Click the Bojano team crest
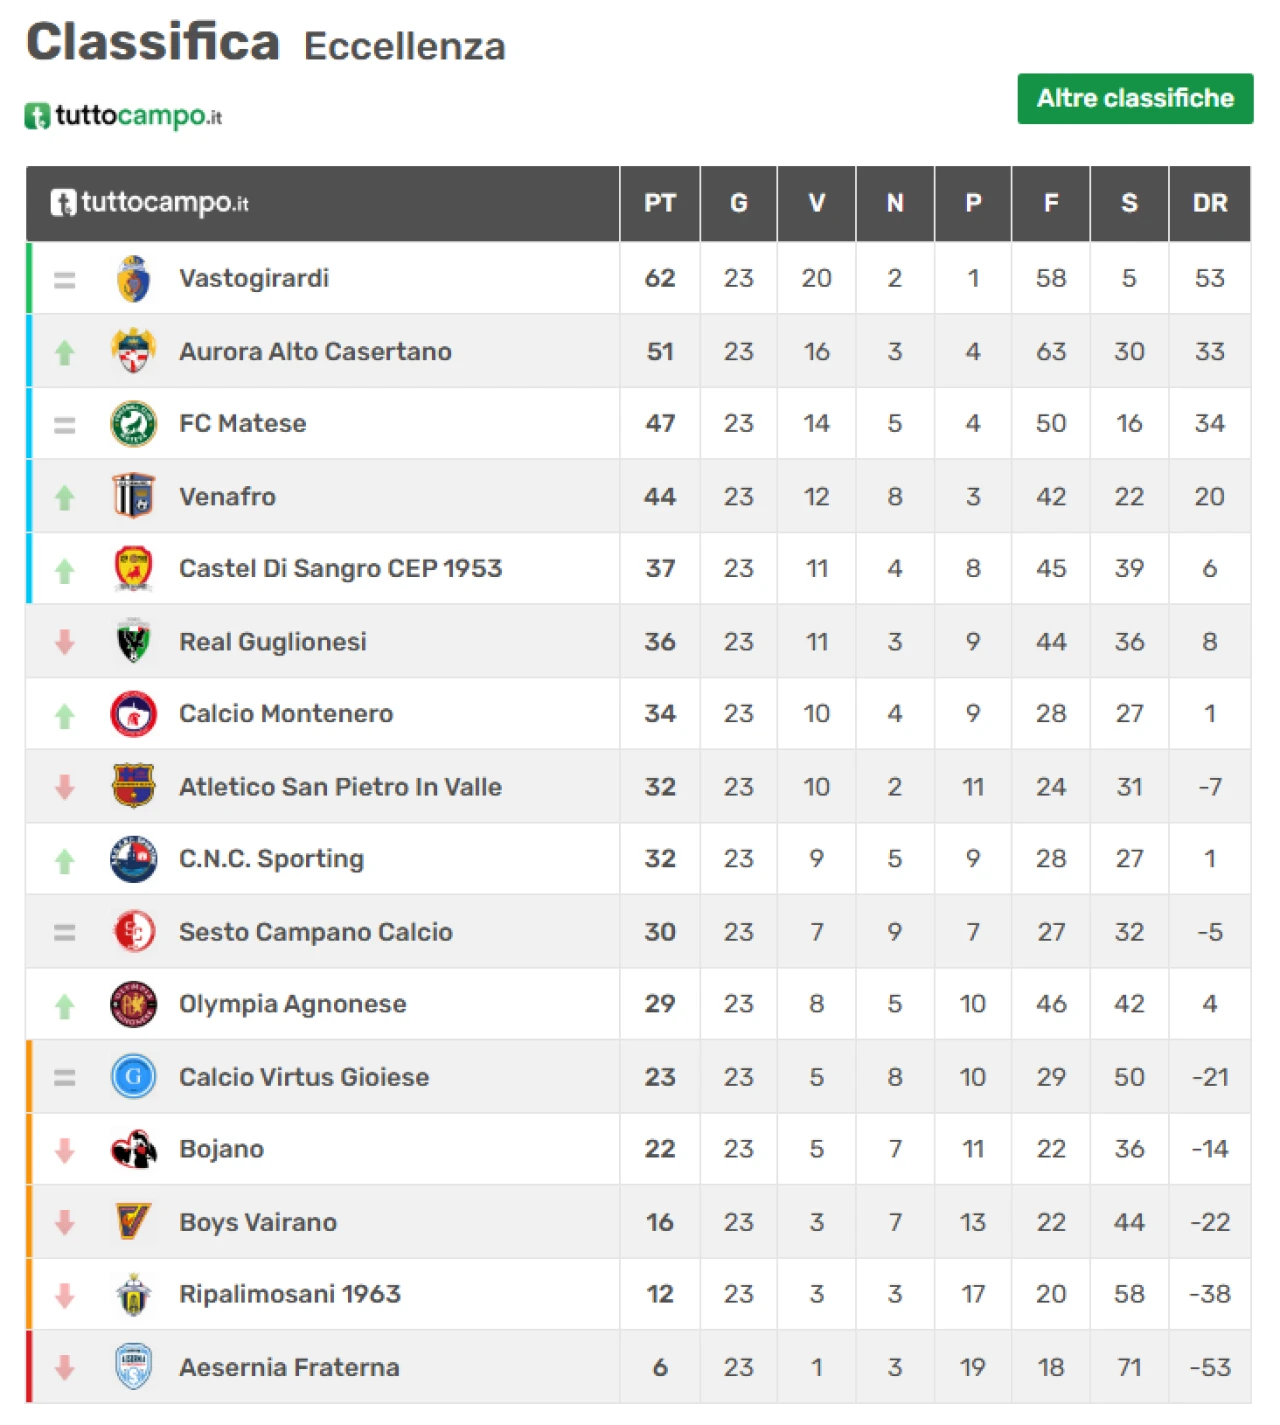This screenshot has height=1425, width=1280. click(x=133, y=1149)
